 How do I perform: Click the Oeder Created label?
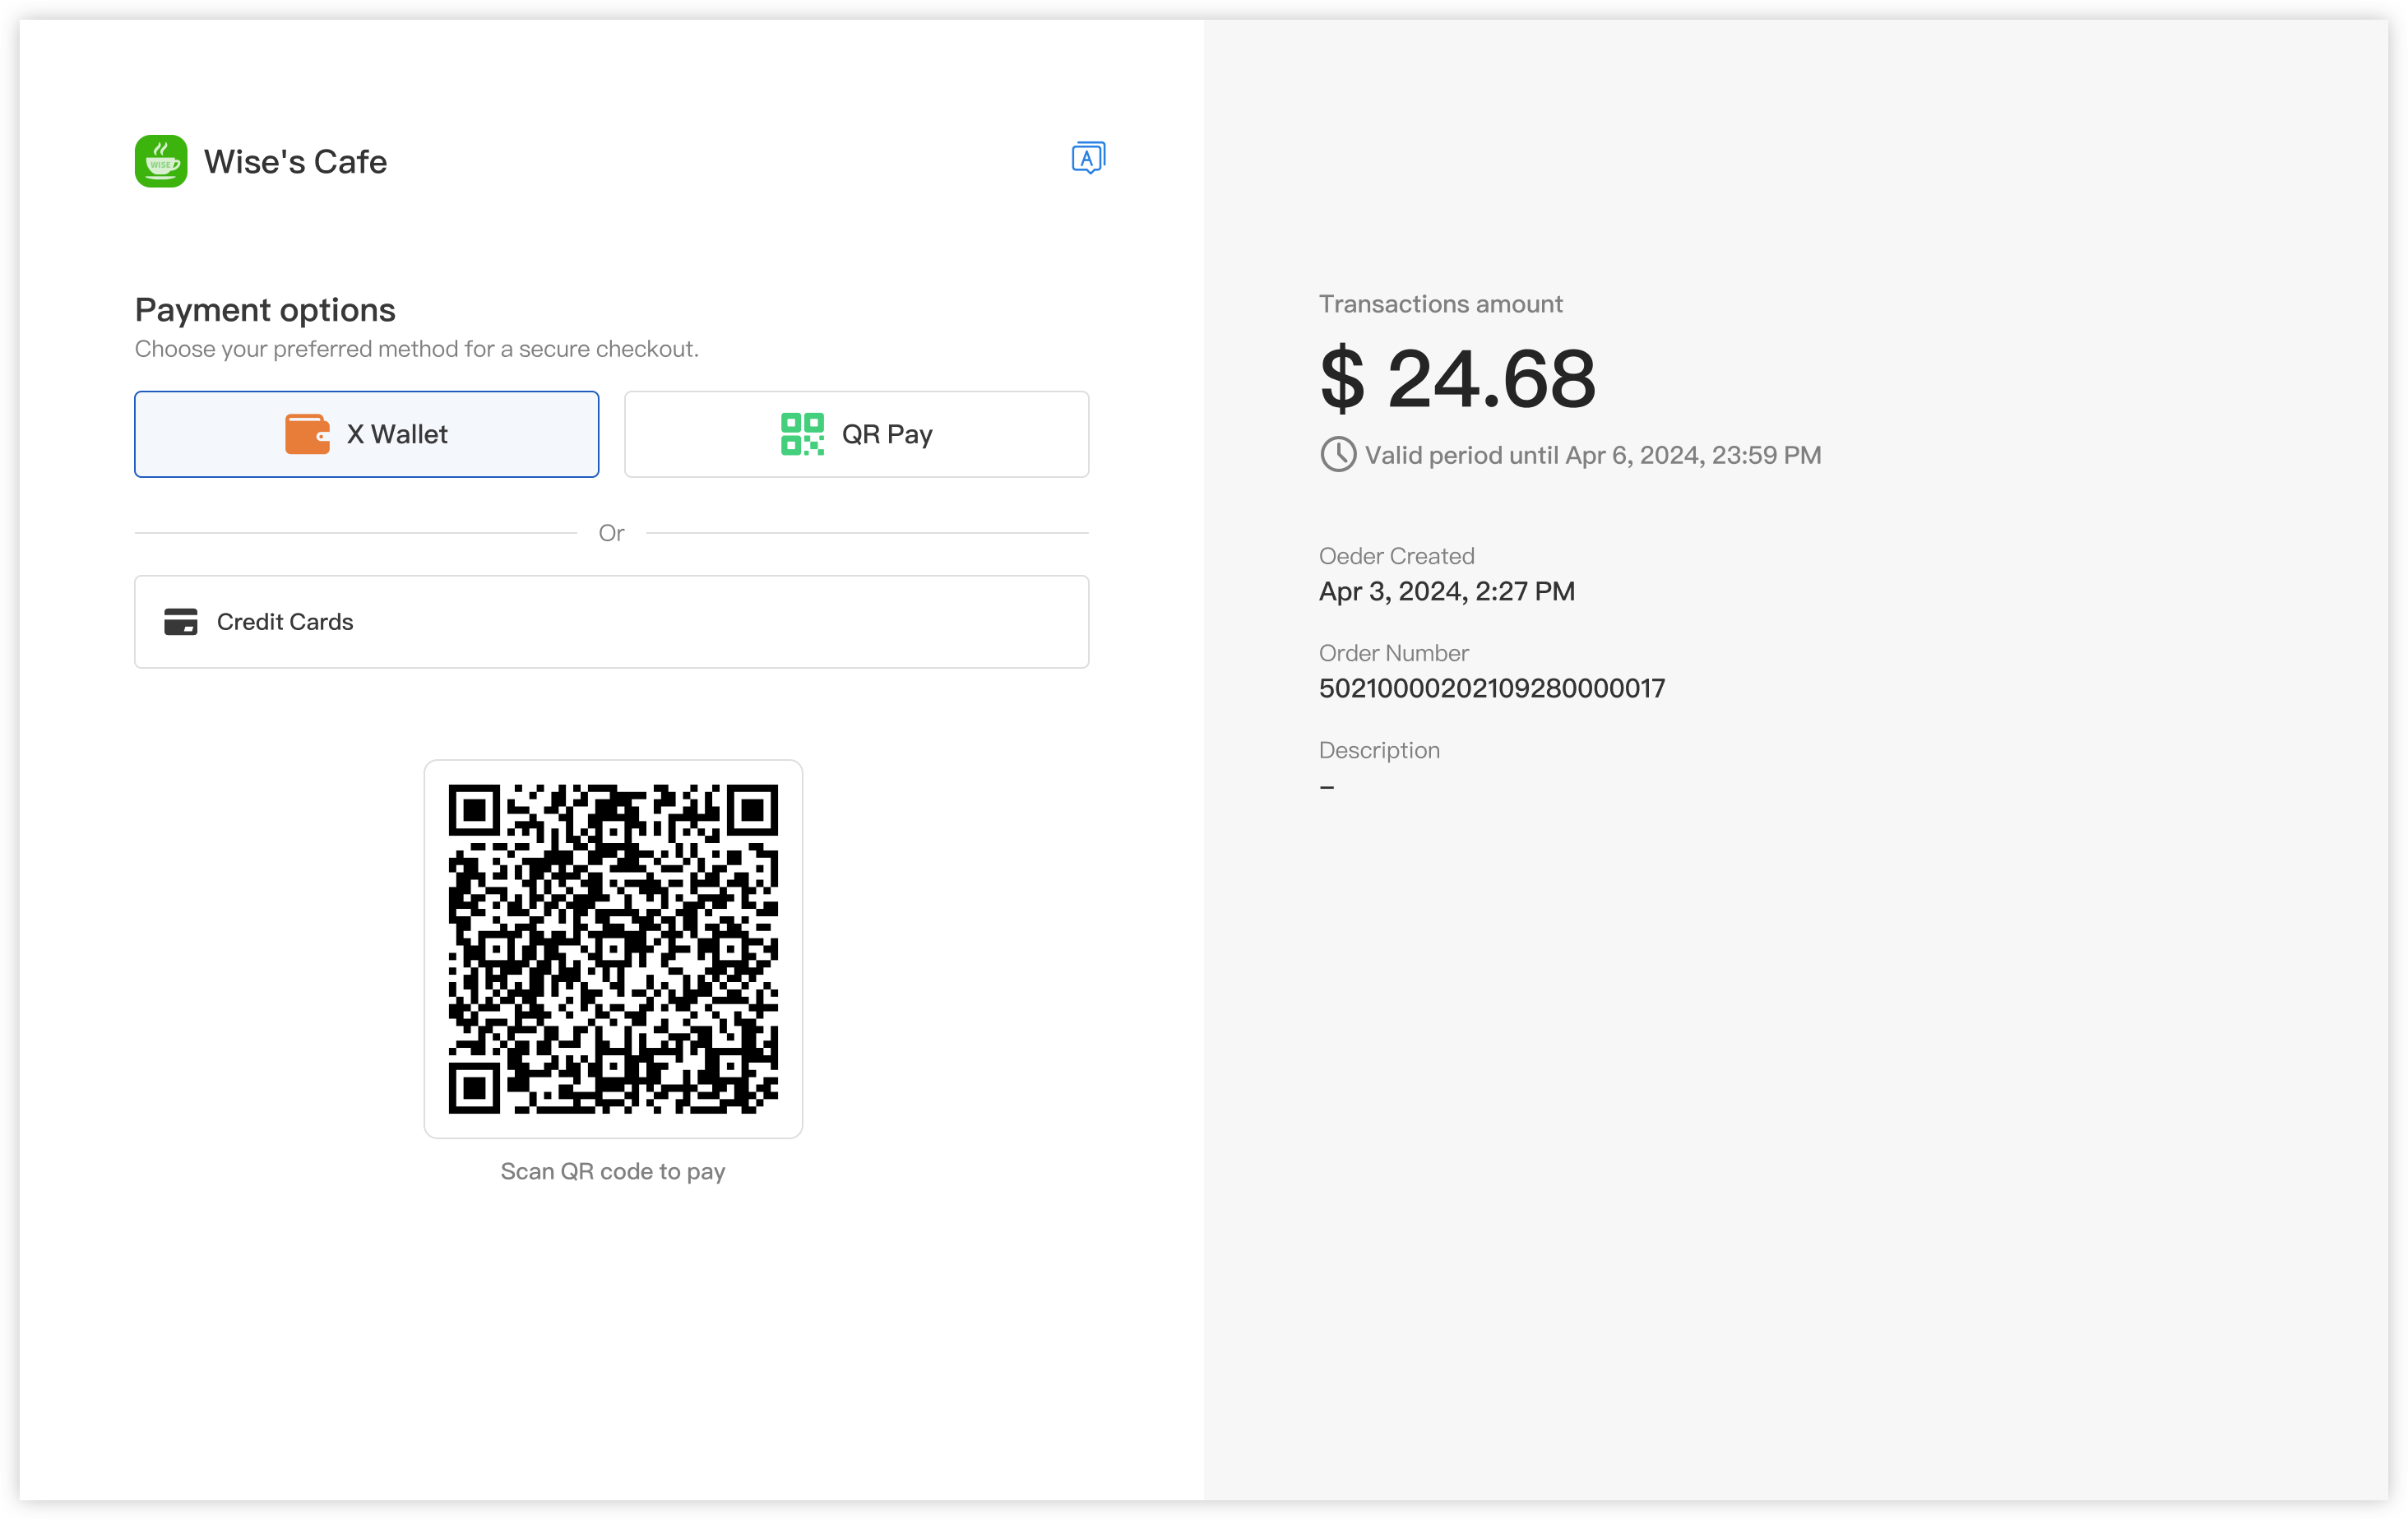[1396, 556]
